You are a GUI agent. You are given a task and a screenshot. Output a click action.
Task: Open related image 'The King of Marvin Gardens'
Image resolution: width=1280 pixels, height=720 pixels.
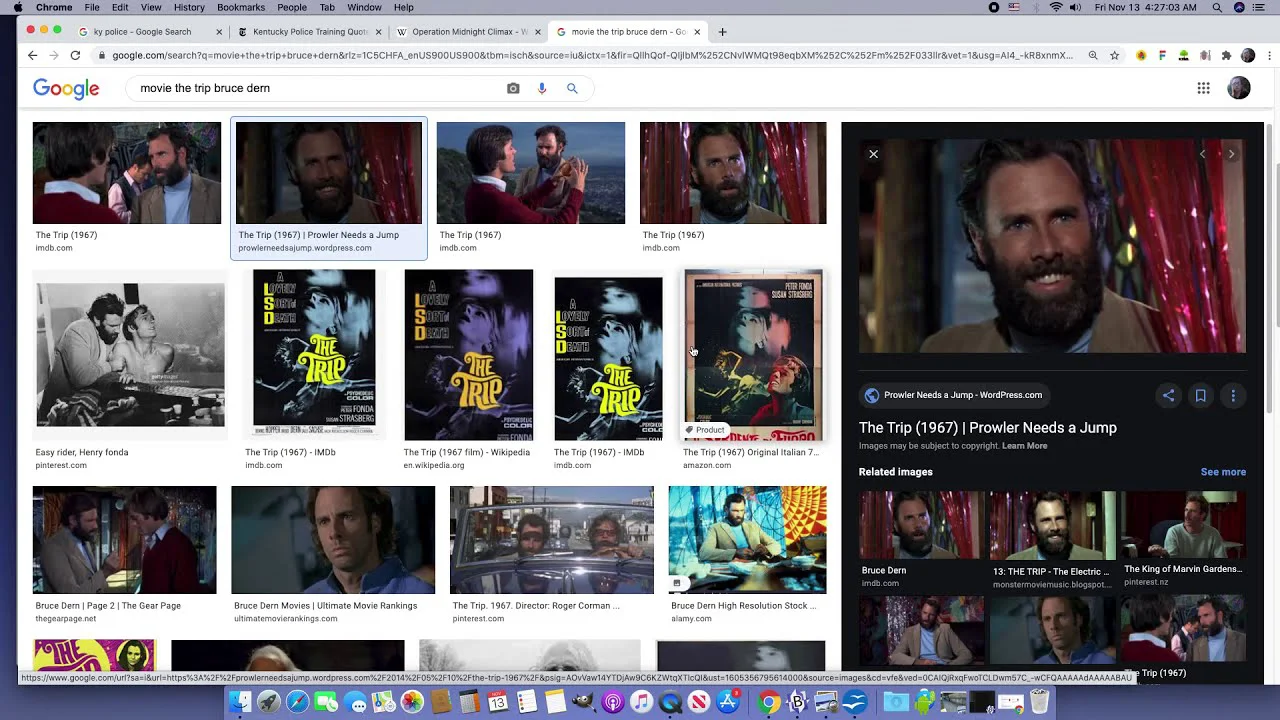tap(1183, 525)
